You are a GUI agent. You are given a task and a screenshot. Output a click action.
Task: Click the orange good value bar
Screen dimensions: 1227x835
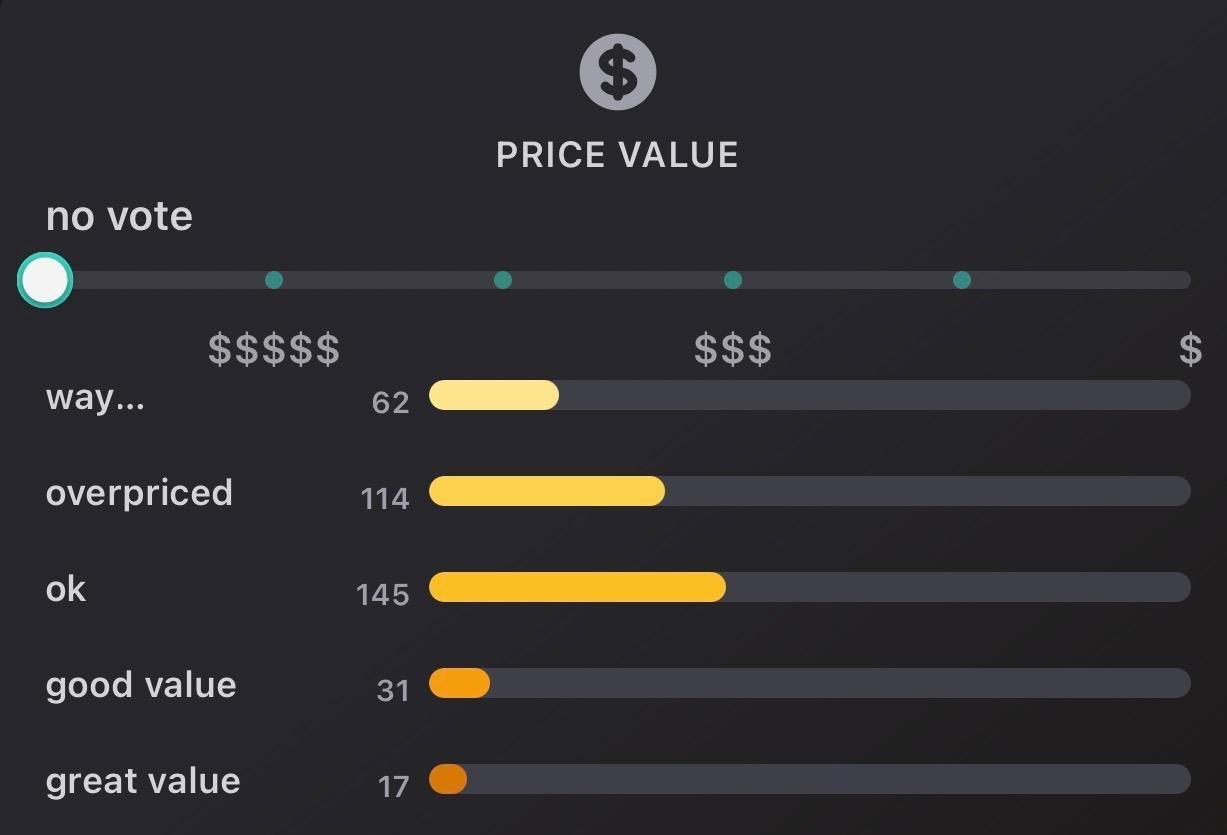click(459, 683)
